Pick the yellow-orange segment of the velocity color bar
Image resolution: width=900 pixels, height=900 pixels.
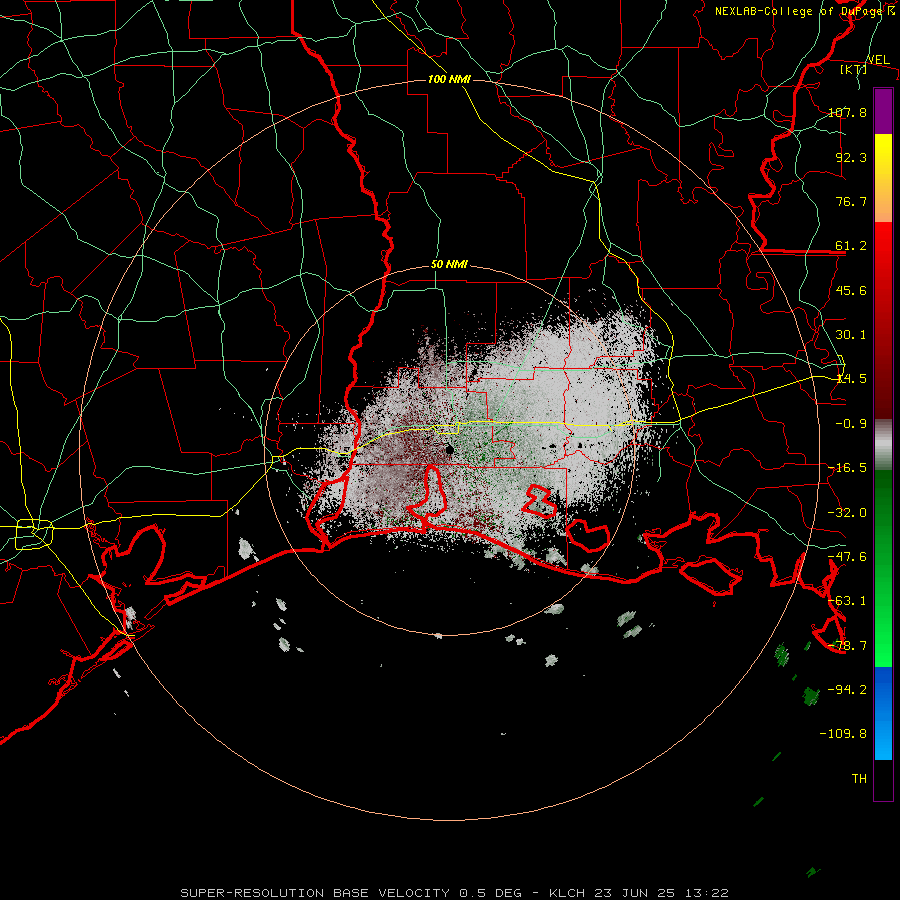883,178
